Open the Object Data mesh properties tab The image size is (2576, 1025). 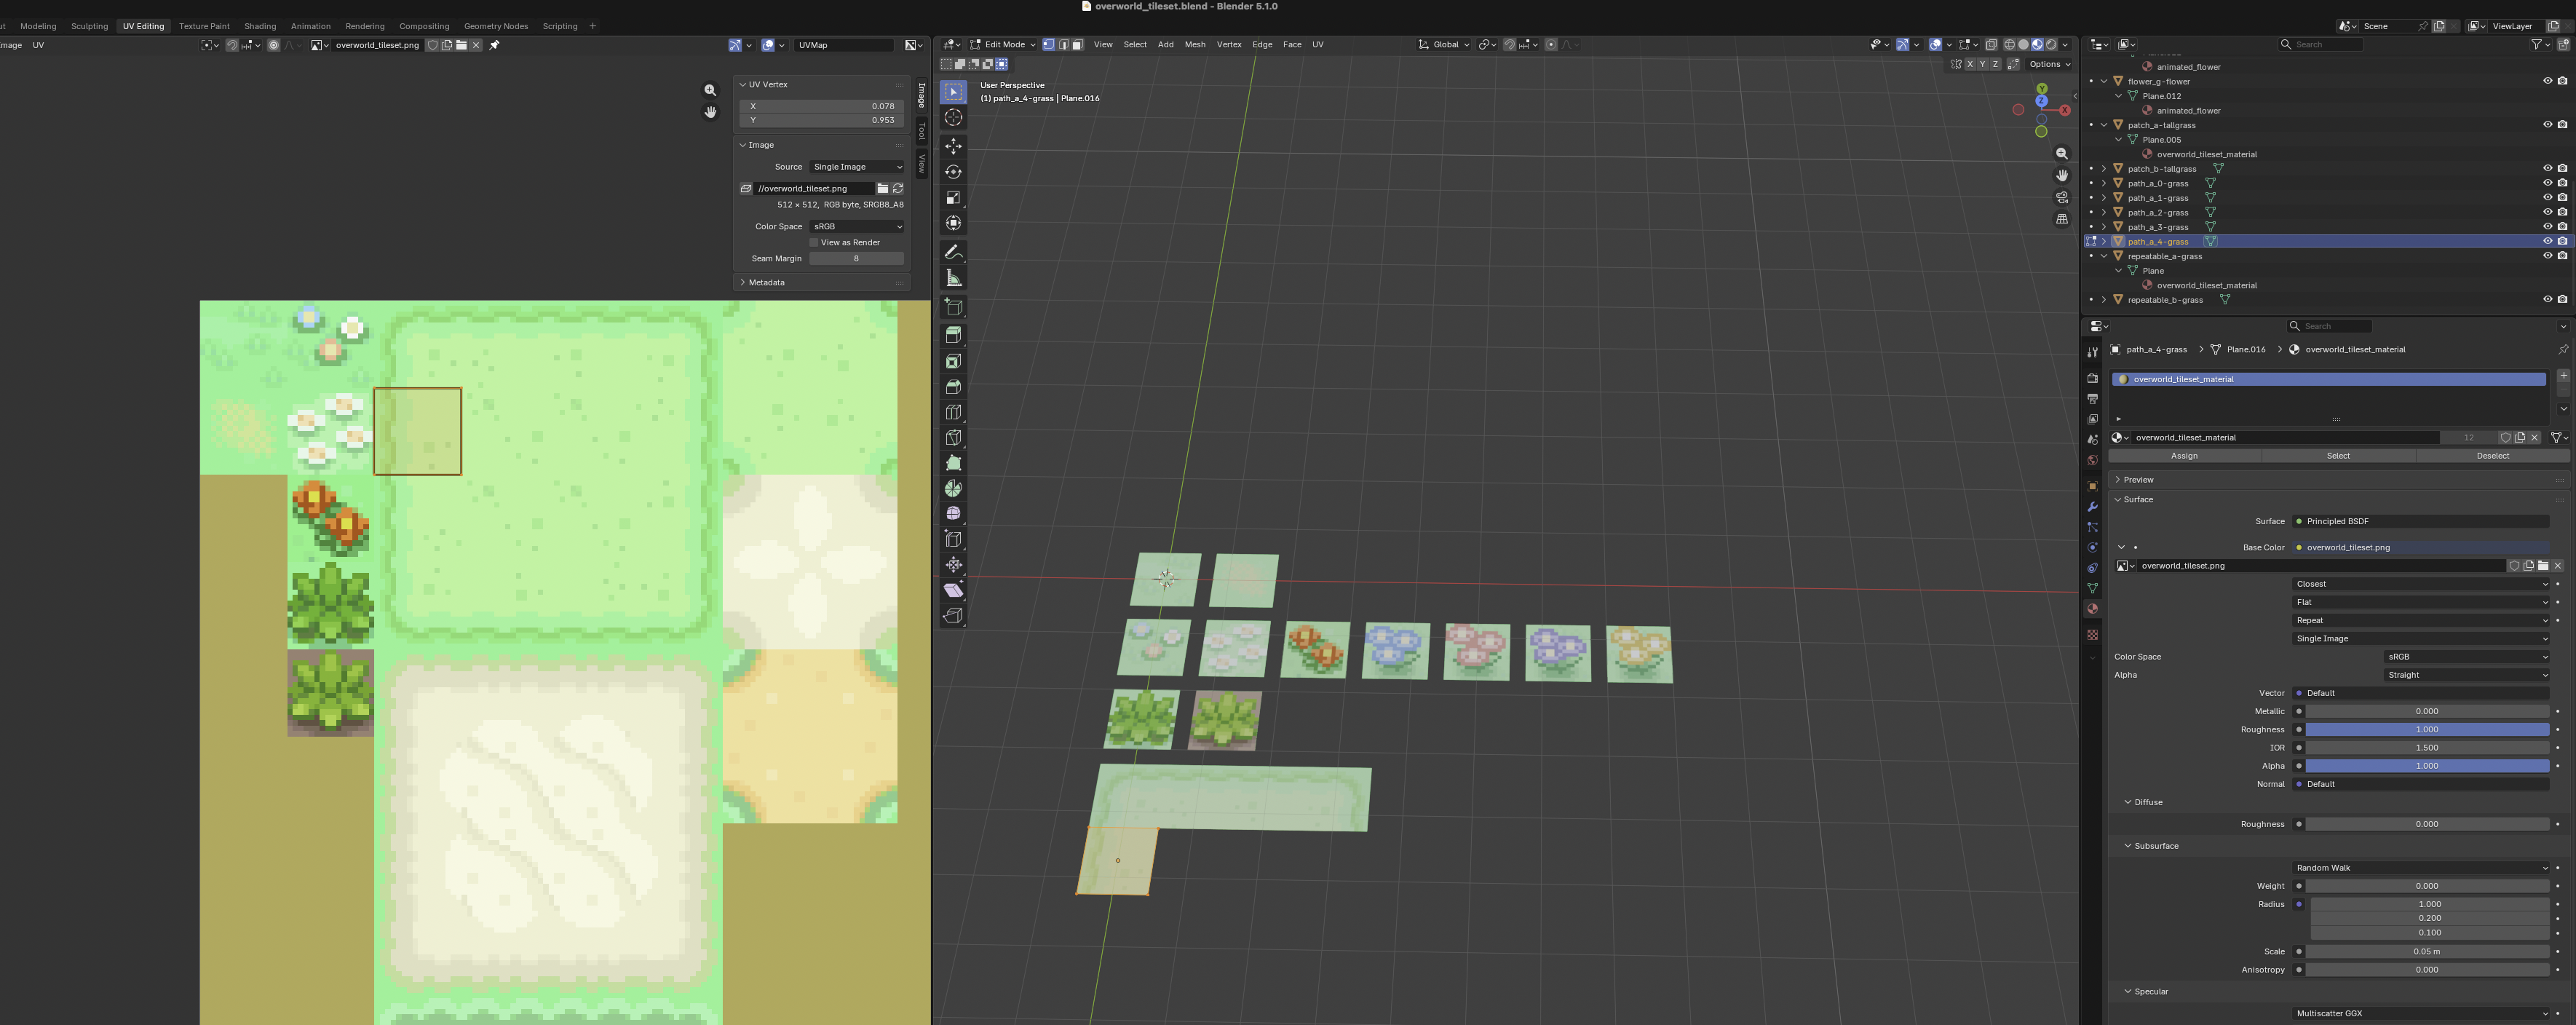2092,588
